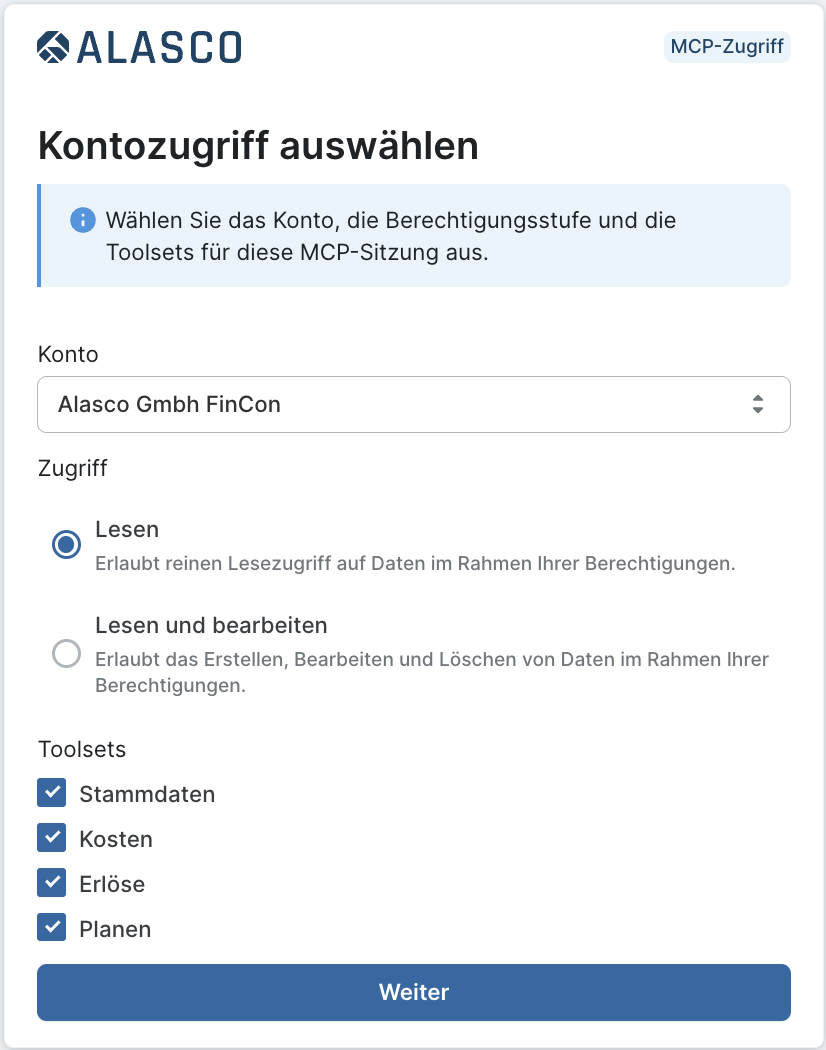Image resolution: width=826 pixels, height=1050 pixels.
Task: Click the Lesen und bearbeiten label
Action: point(211,625)
